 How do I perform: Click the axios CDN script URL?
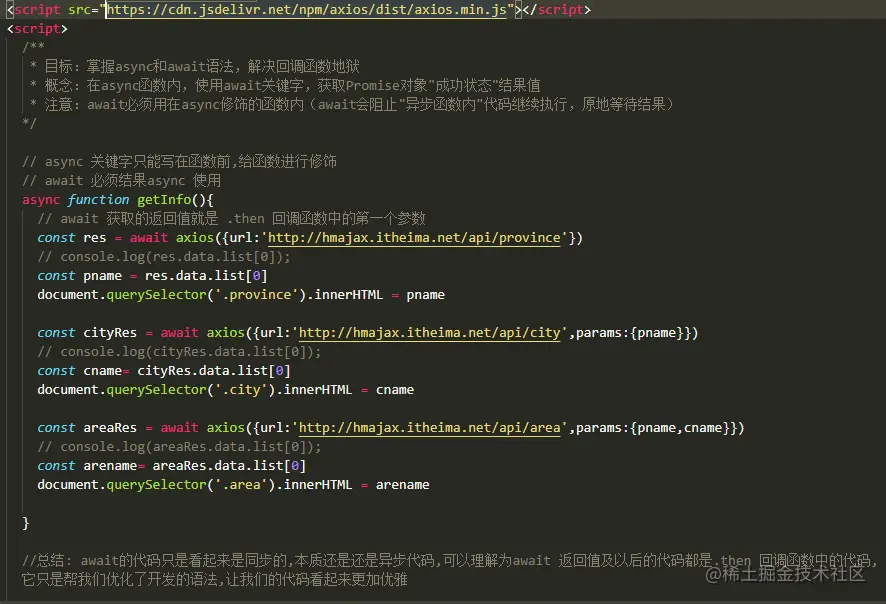click(x=307, y=10)
